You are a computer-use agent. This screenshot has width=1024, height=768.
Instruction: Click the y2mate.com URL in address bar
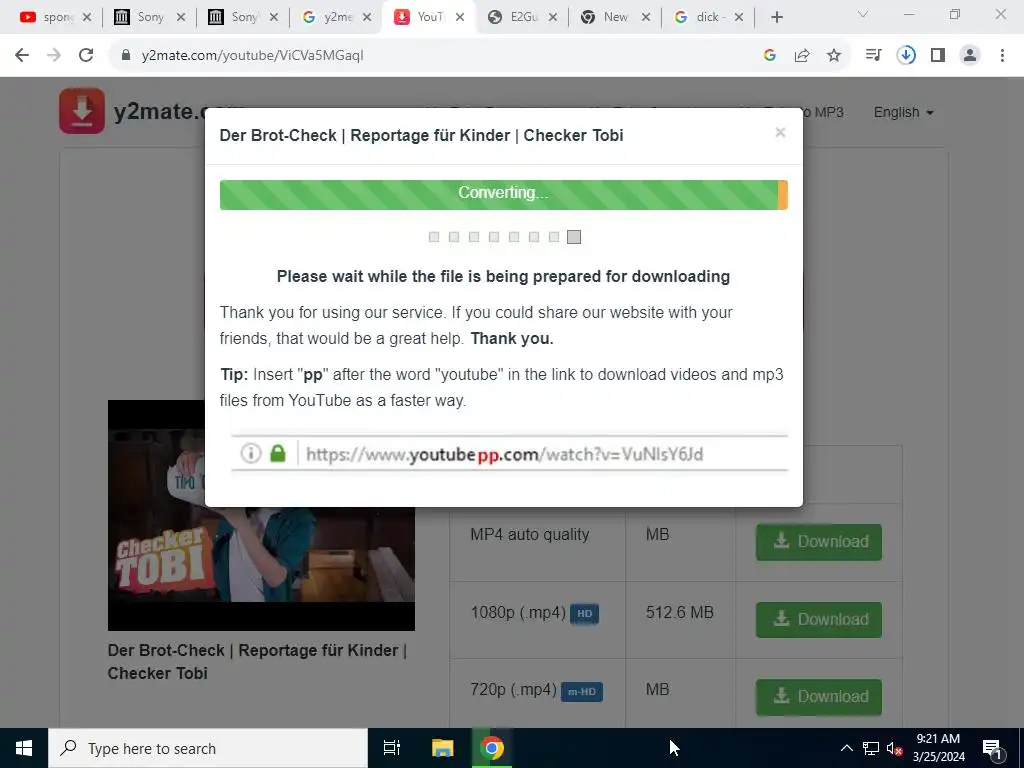coord(252,56)
